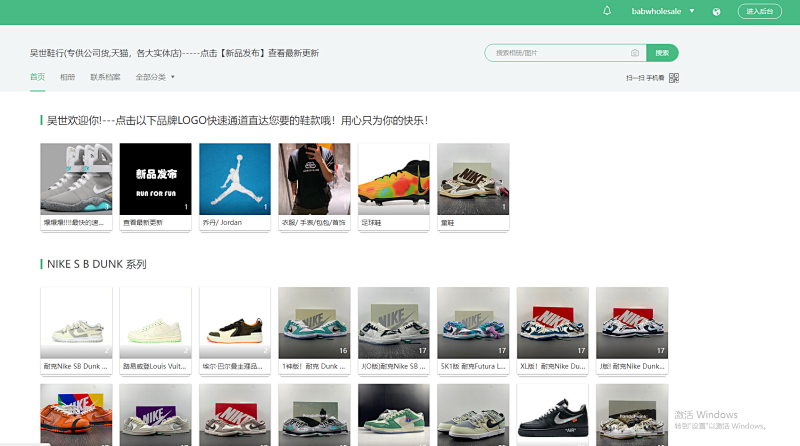Open the black-orange sneaker album
The width and height of the screenshot is (800, 446).
click(x=235, y=323)
